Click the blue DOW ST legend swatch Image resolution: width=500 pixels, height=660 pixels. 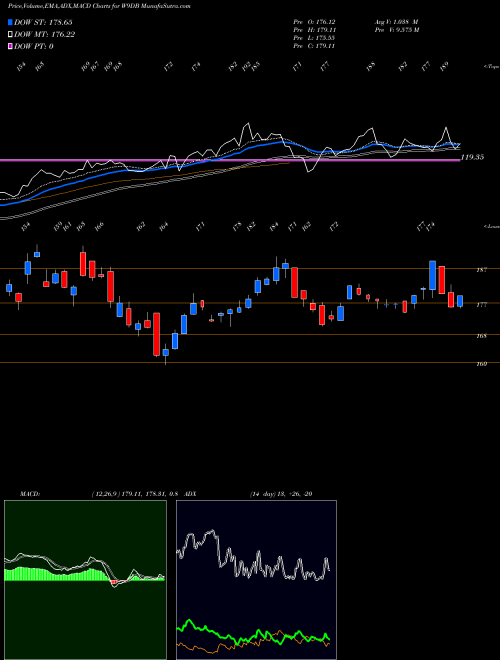(10, 22)
